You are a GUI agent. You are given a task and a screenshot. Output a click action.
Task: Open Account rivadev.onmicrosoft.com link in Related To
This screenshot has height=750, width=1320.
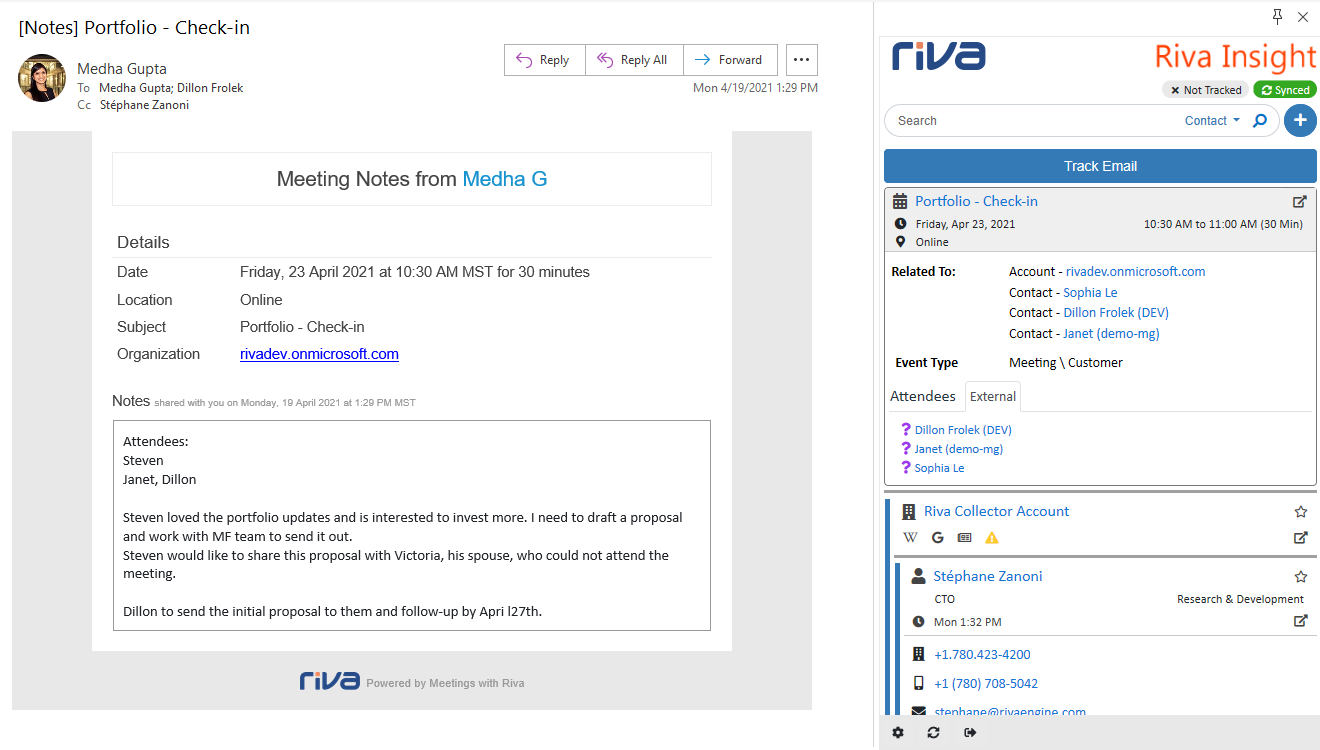[x=1135, y=271]
